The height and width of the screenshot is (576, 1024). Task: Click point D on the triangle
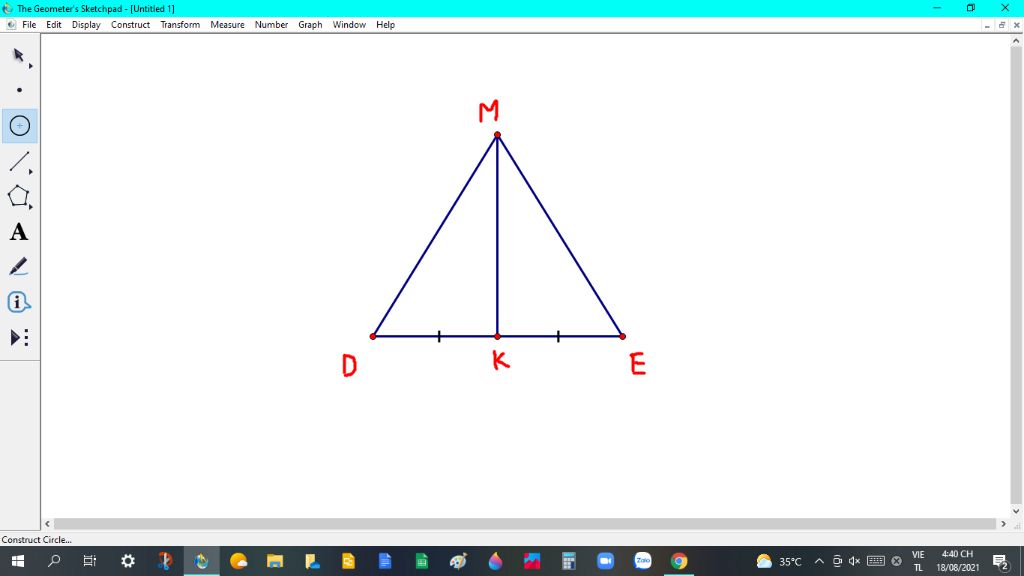373,336
